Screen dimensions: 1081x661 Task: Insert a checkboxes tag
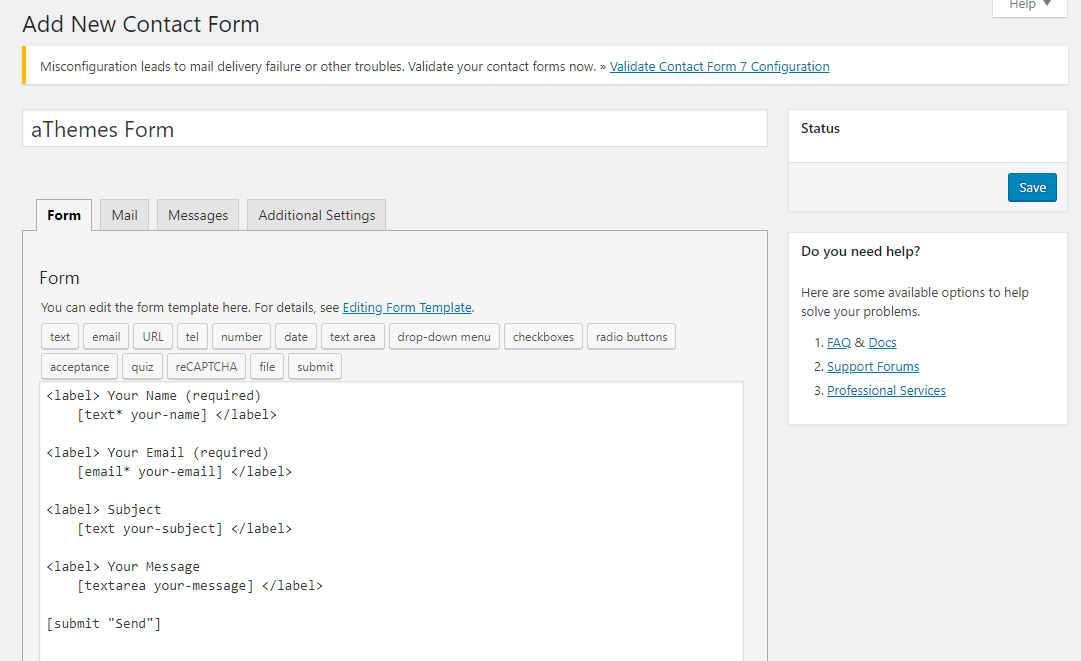(543, 337)
